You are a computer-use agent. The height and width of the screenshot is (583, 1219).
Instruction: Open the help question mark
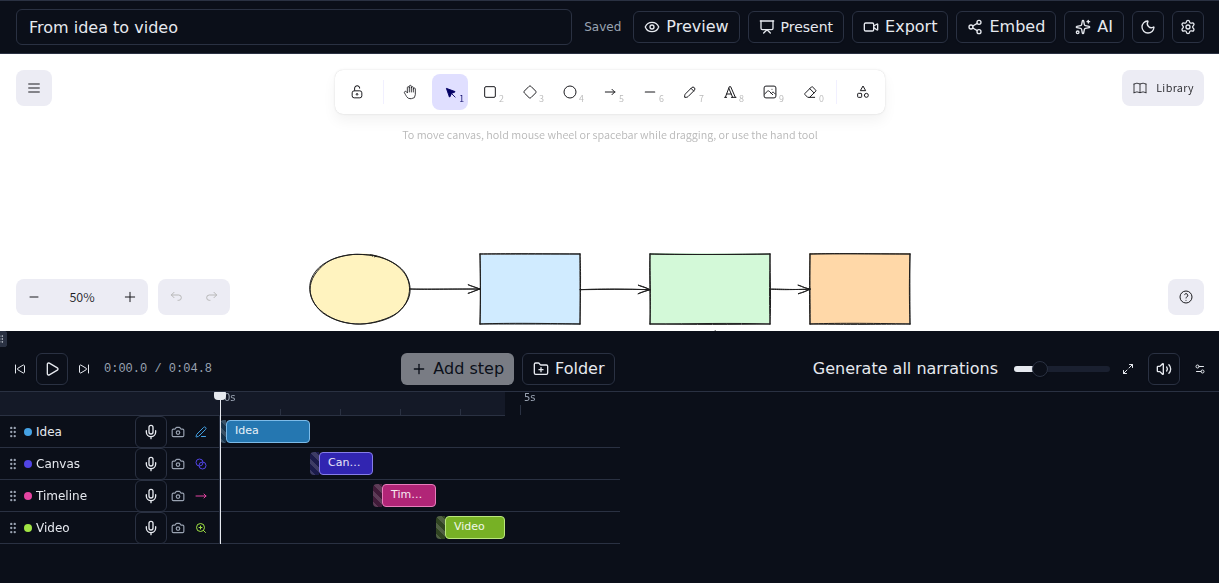(1186, 297)
